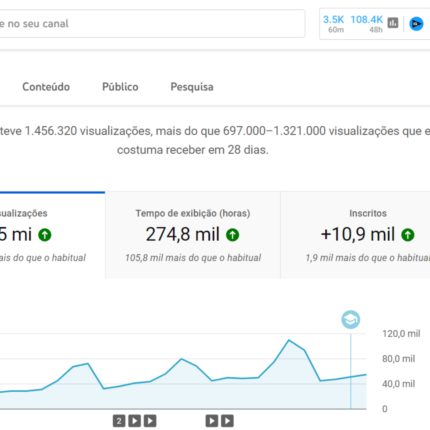Click last play marker of right pair

(x=227, y=421)
